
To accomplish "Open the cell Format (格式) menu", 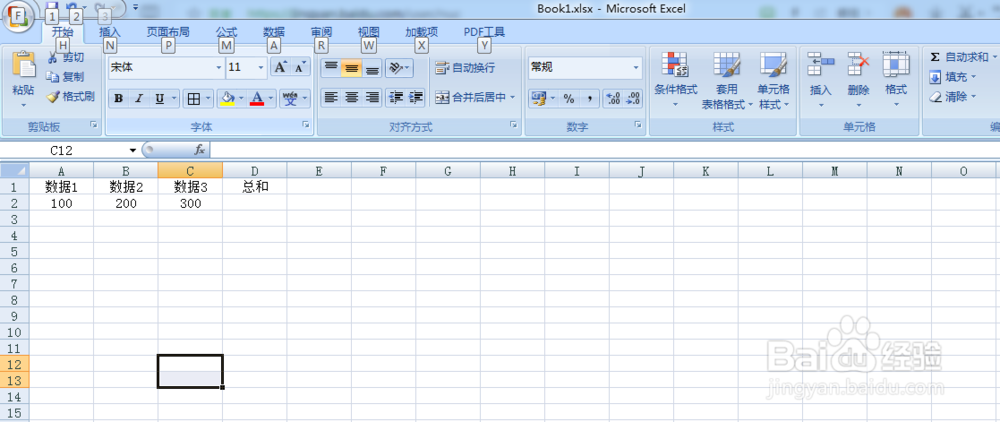I will click(x=896, y=80).
